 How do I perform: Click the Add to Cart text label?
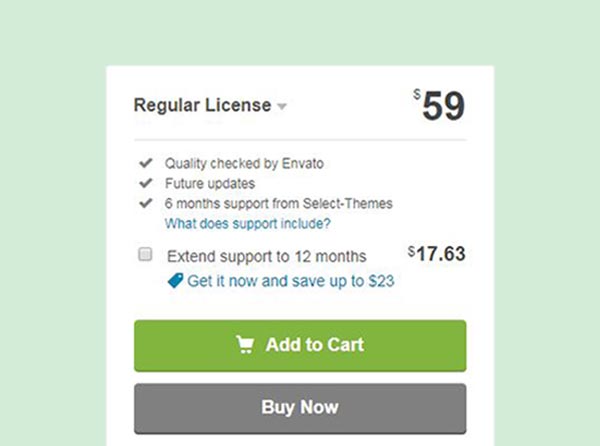[x=315, y=345]
